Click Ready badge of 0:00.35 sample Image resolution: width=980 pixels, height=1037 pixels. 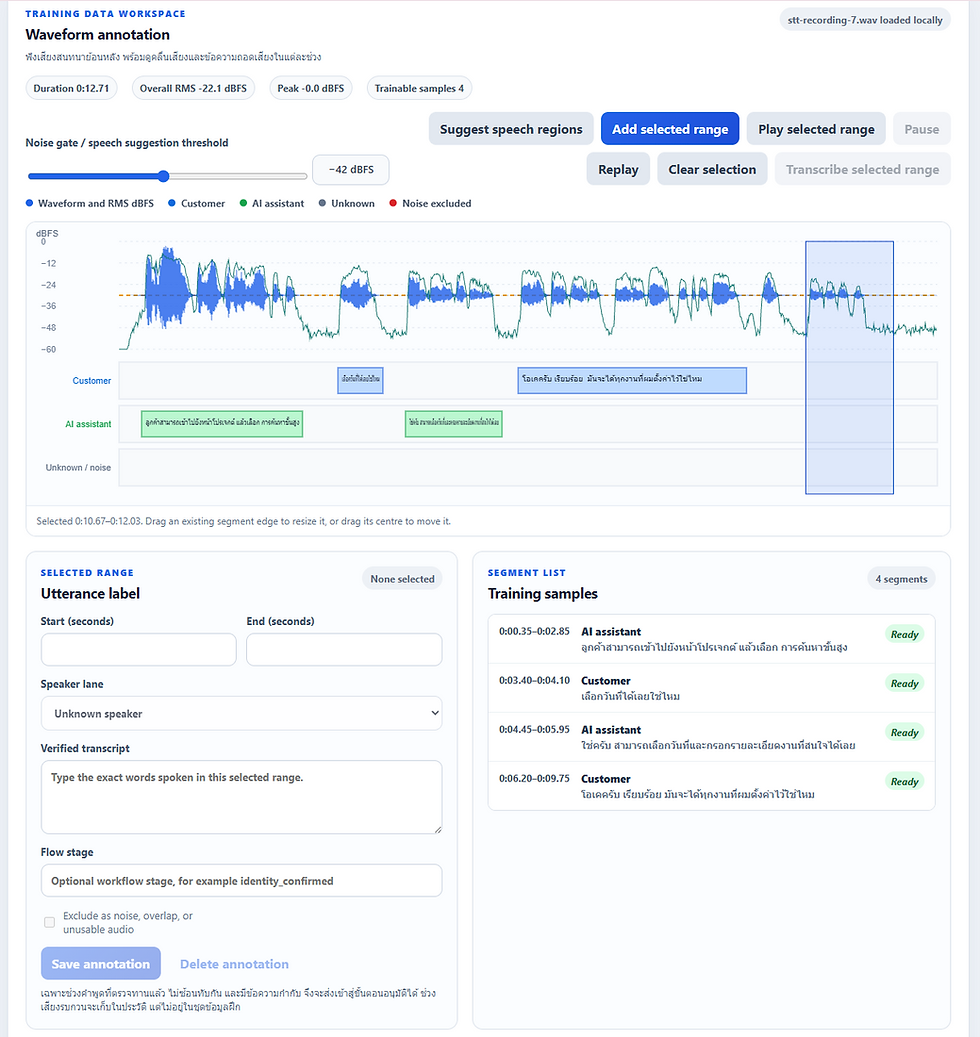tap(904, 634)
